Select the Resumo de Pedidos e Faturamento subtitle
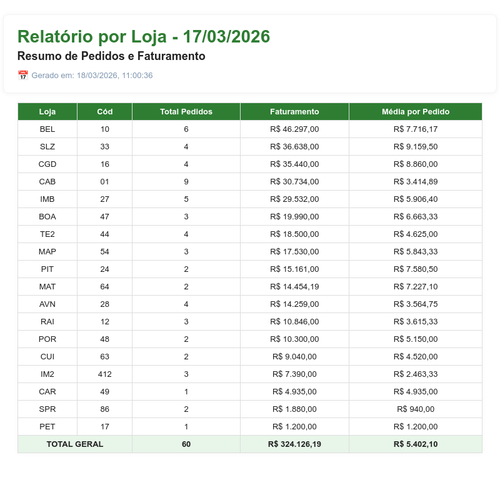This screenshot has width=500, height=500. click(111, 56)
